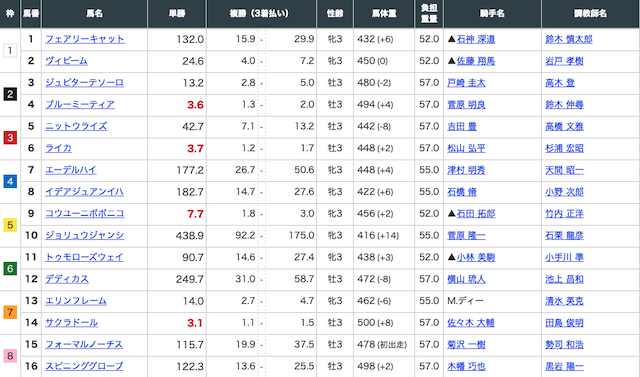Open trainer 竹内 正洋 profile

coord(564,214)
